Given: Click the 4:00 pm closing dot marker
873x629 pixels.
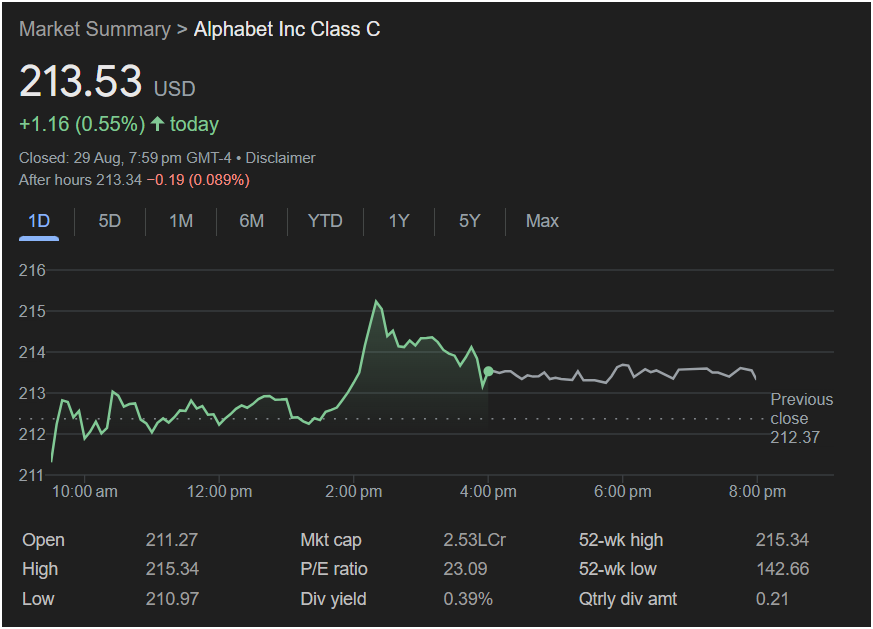Looking at the screenshot, I should (488, 372).
